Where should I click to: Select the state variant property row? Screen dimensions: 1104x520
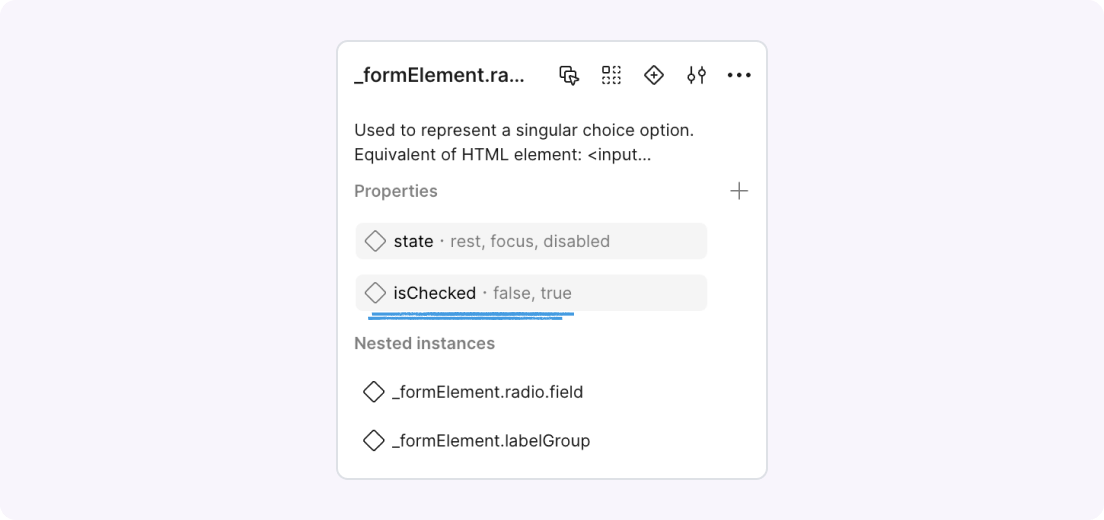click(531, 241)
